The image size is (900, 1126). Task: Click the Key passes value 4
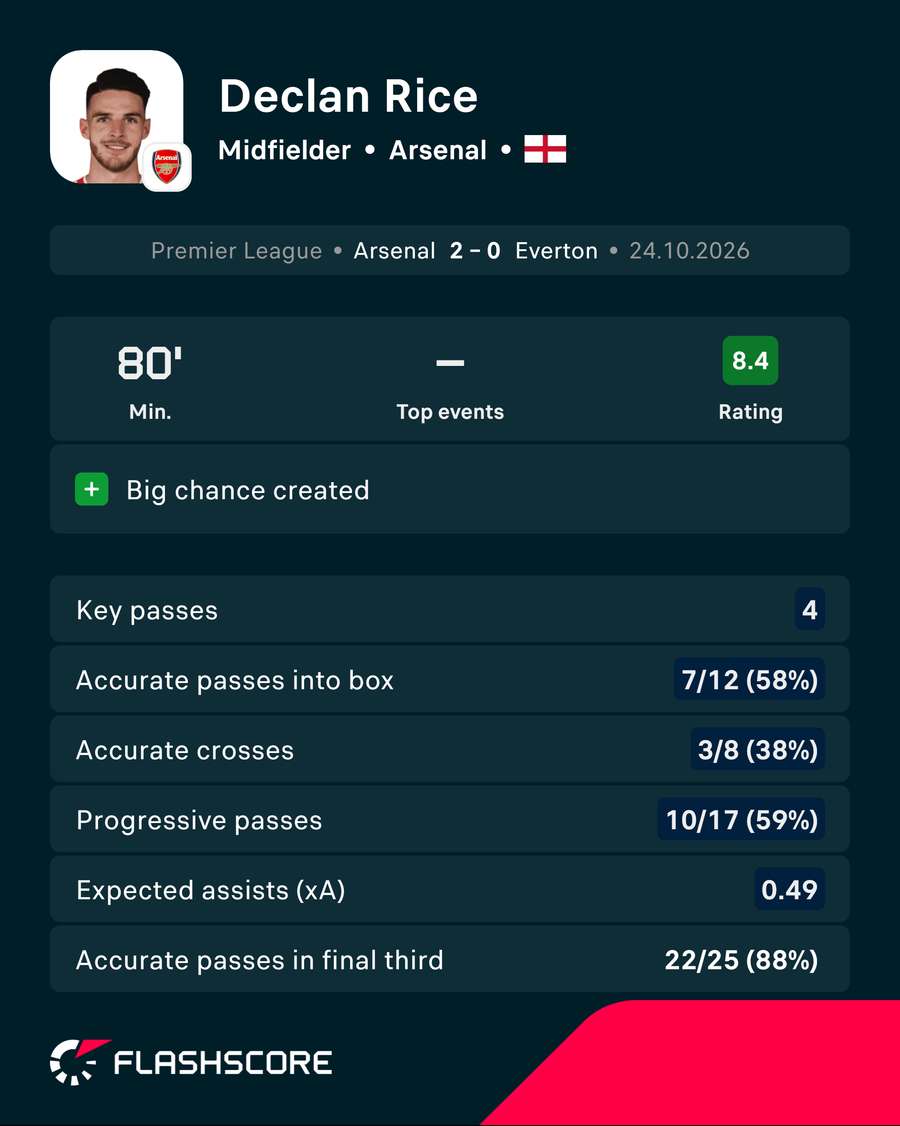809,610
